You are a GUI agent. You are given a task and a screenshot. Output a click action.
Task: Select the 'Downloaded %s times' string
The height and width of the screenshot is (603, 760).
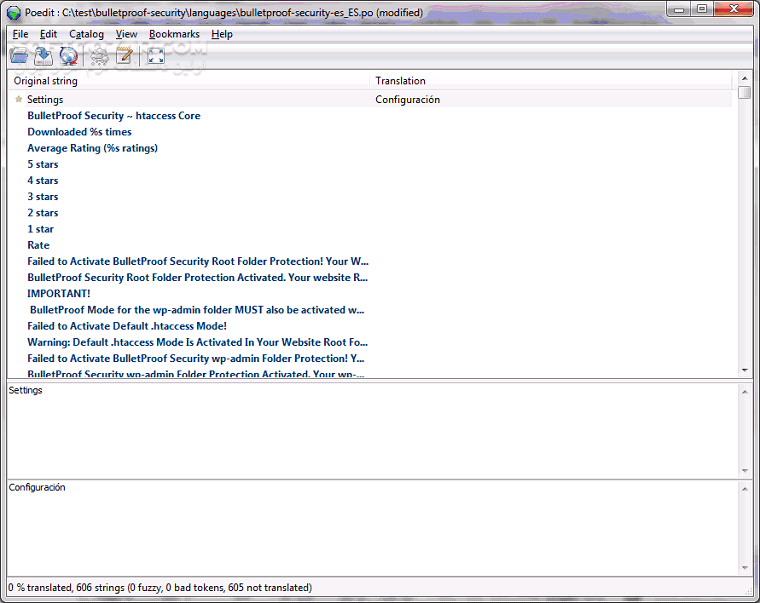click(x=79, y=132)
